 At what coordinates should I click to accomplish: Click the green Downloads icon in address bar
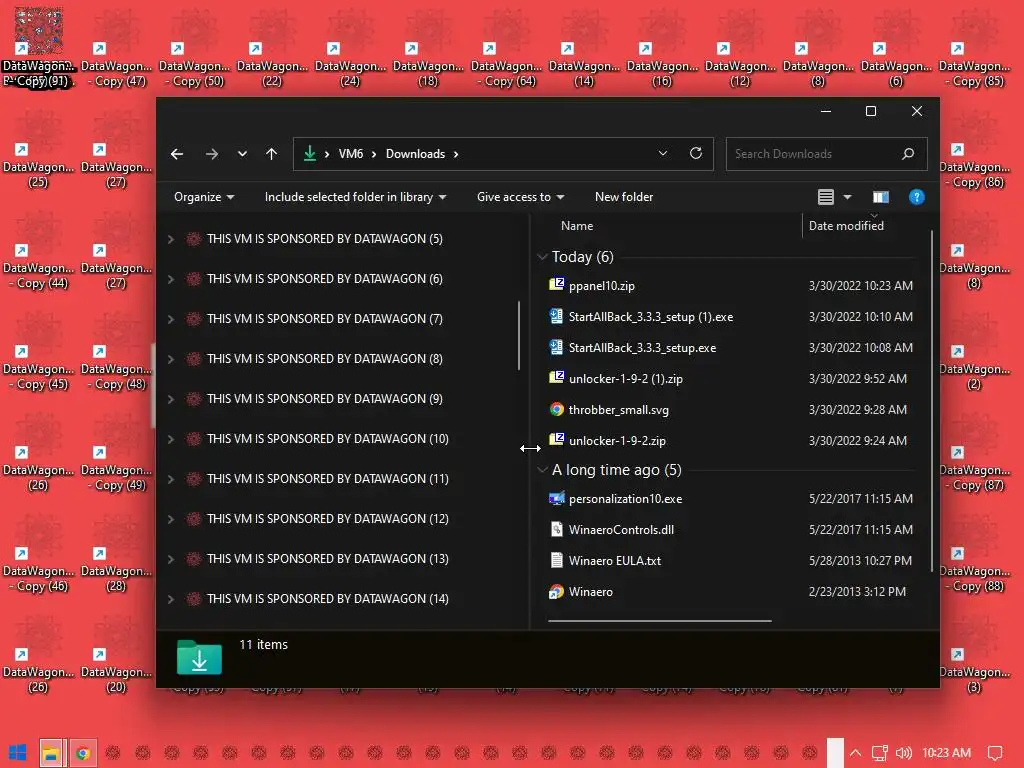(310, 154)
